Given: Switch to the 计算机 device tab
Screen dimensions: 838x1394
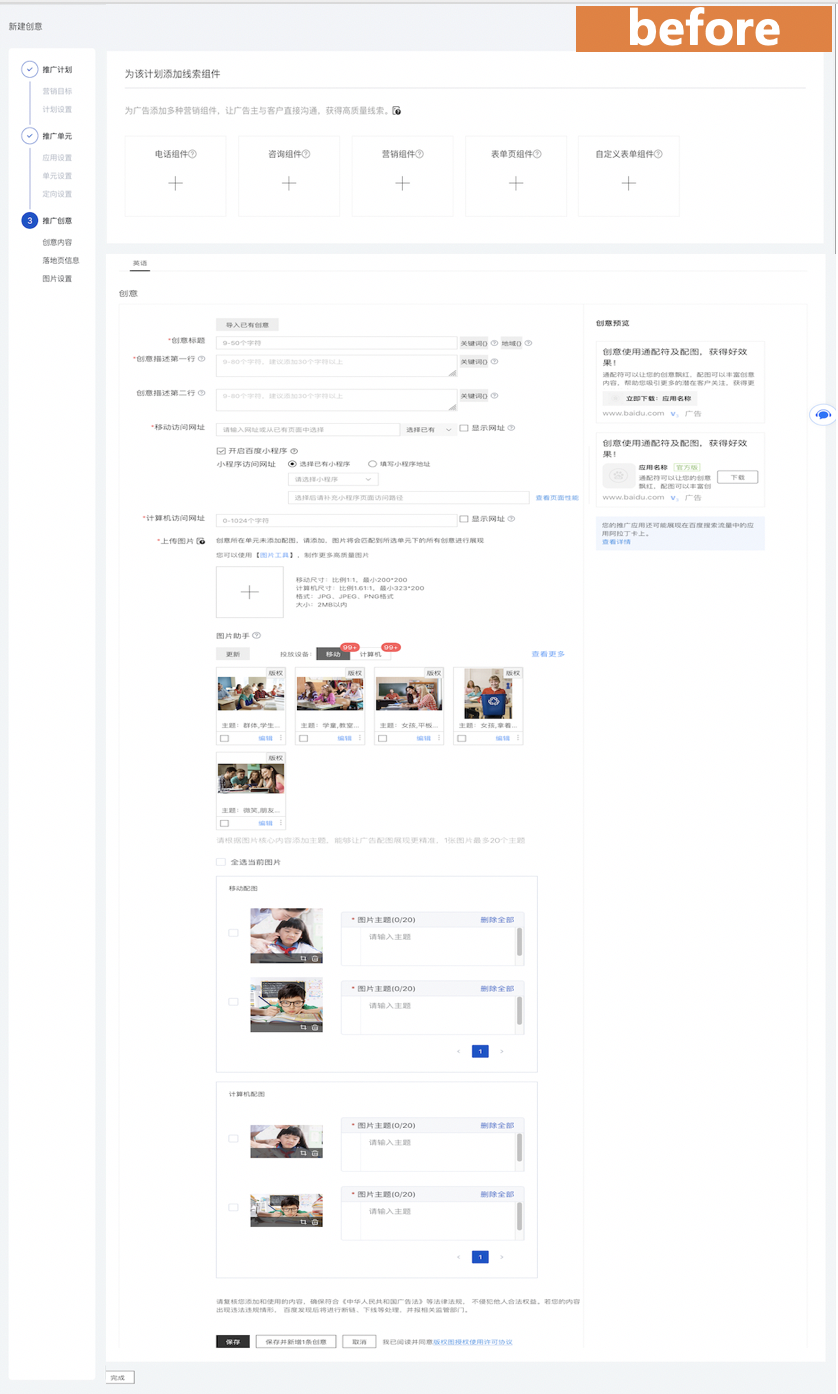Looking at the screenshot, I should coord(371,654).
